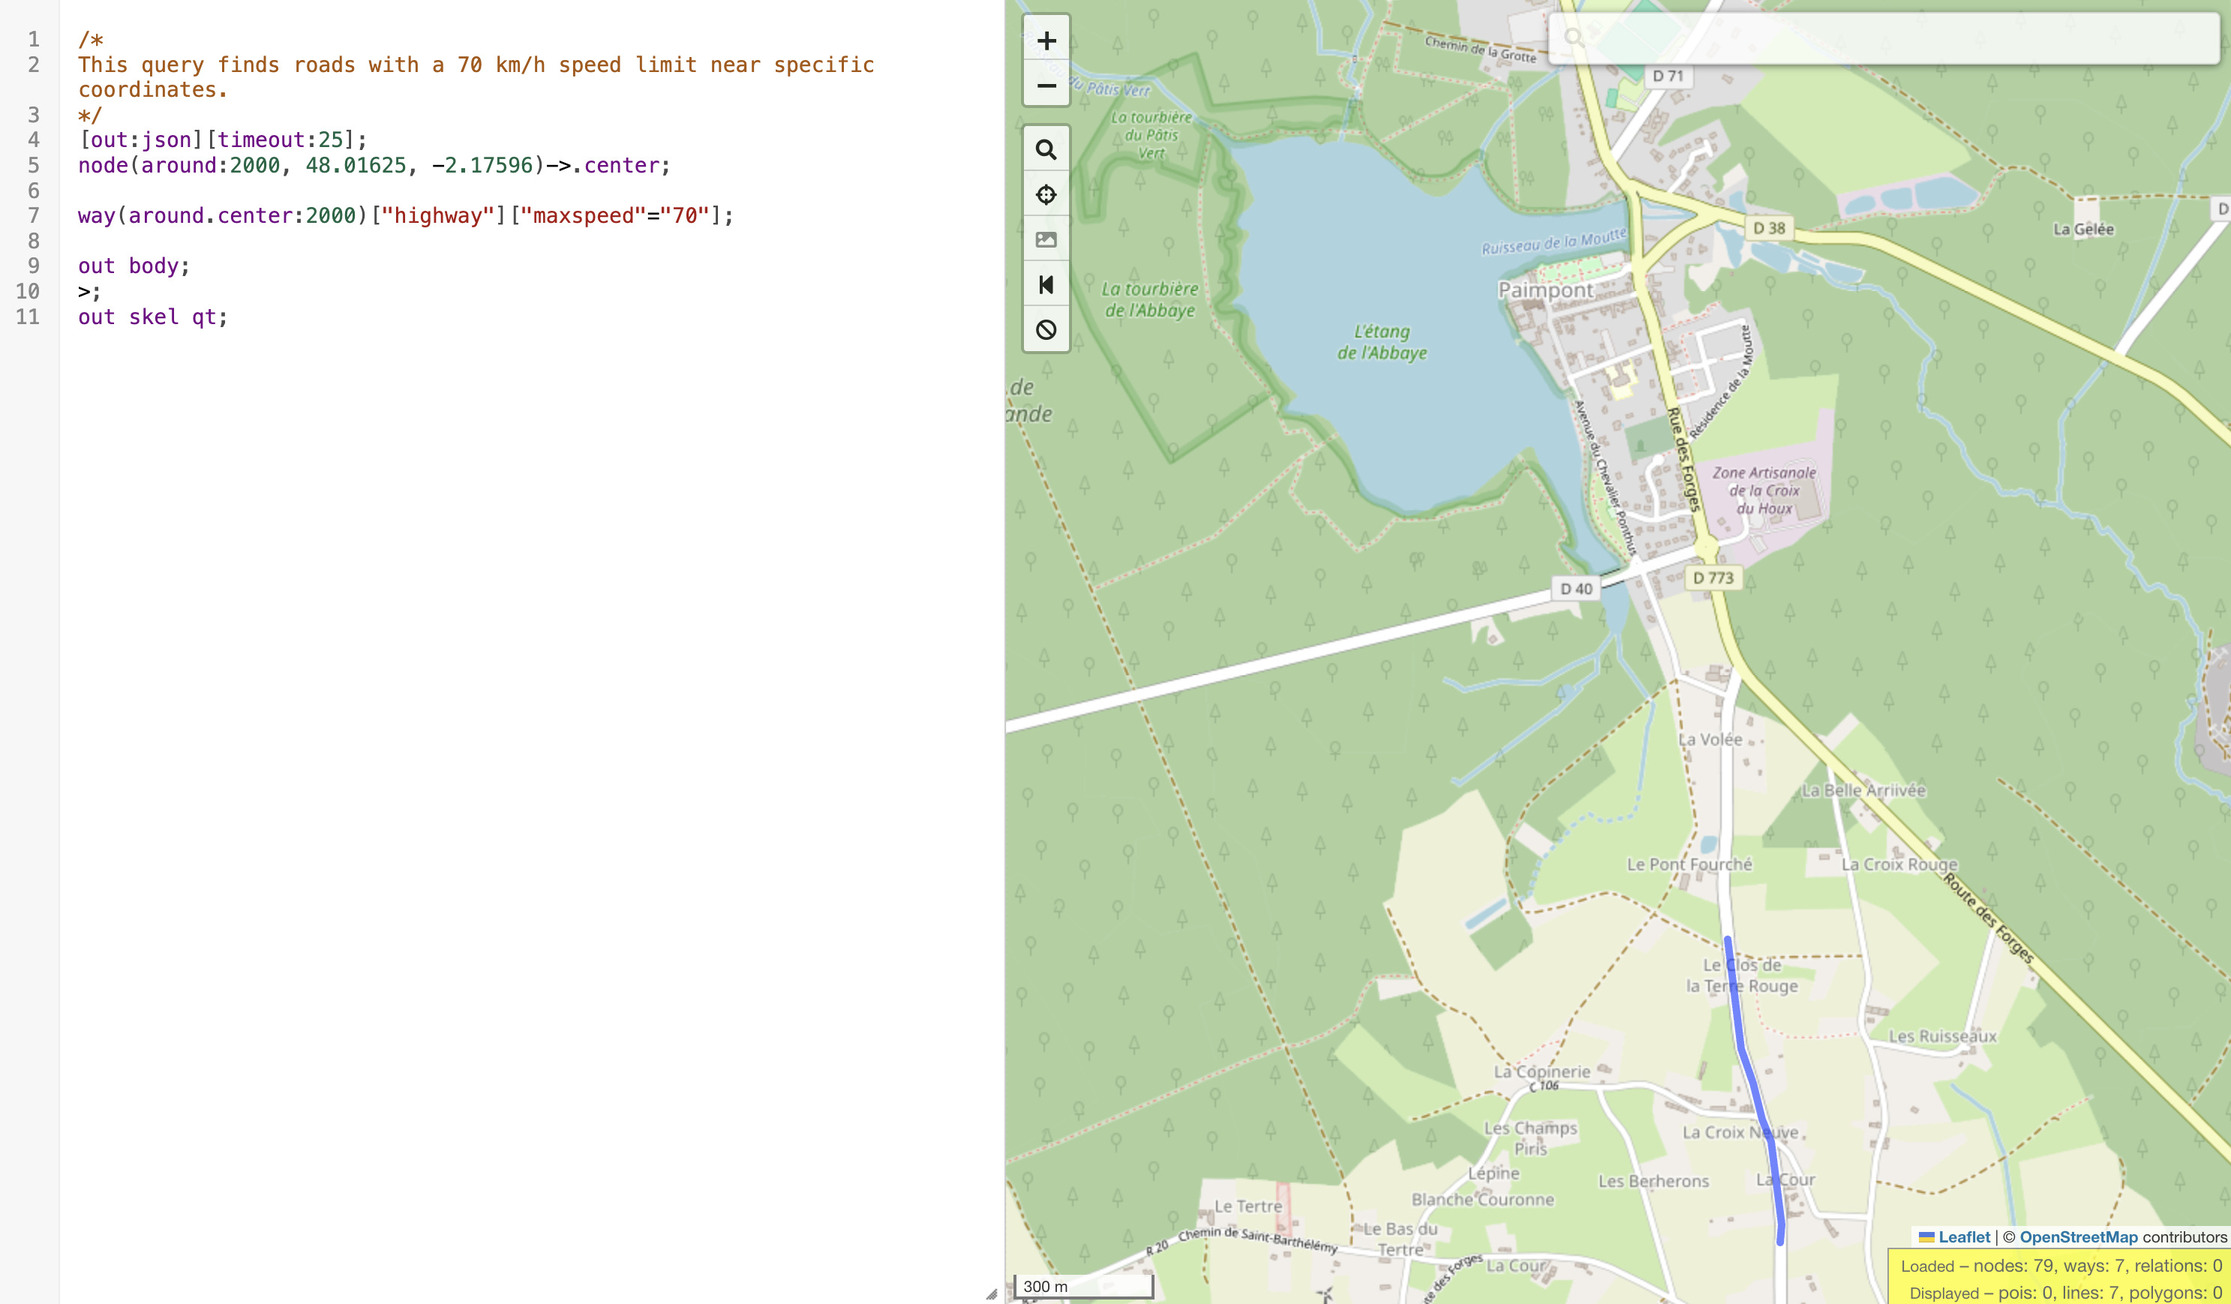This screenshot has width=2231, height=1304.
Task: Open the OpenStreetMap attribution link
Action: pyautogui.click(x=2077, y=1237)
